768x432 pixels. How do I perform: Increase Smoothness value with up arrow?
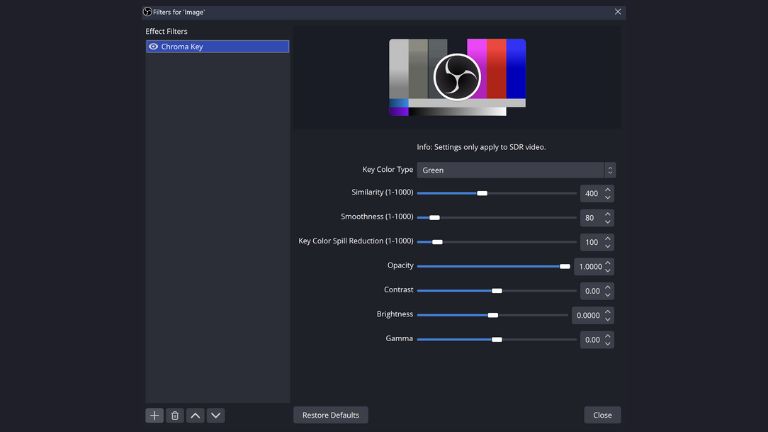coord(607,214)
